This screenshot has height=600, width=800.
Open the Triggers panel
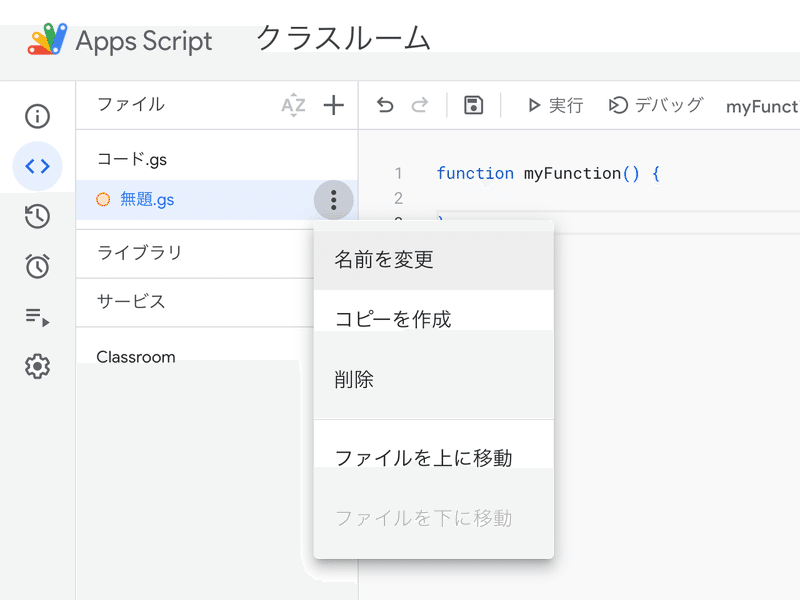(x=37, y=266)
